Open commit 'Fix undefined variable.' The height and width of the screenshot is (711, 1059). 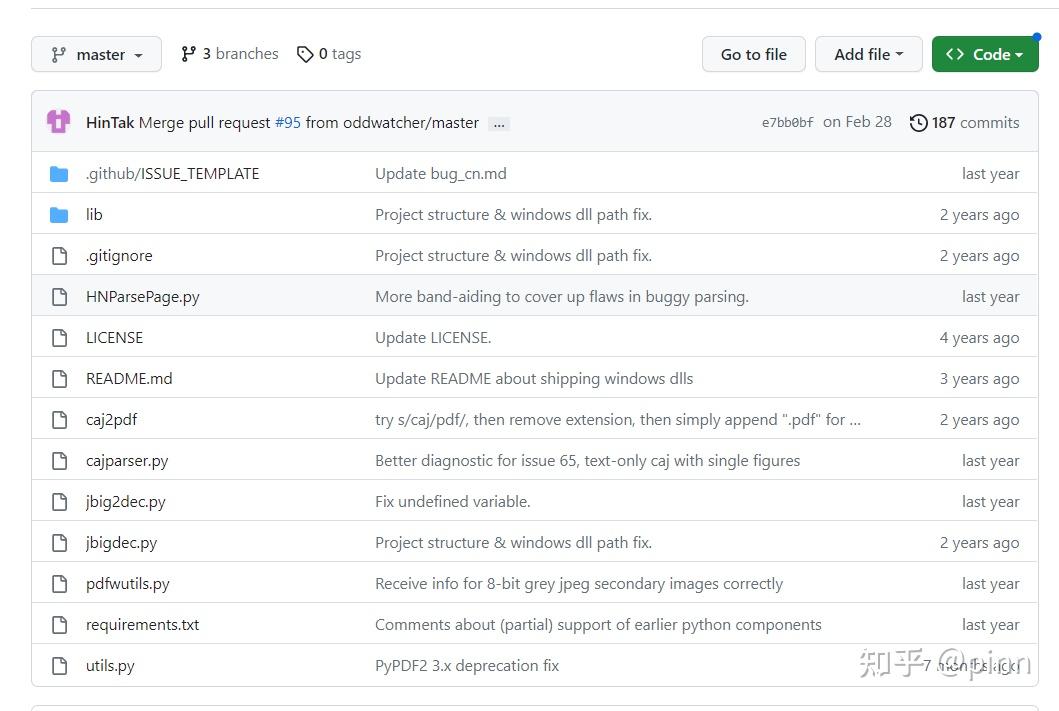(x=453, y=502)
